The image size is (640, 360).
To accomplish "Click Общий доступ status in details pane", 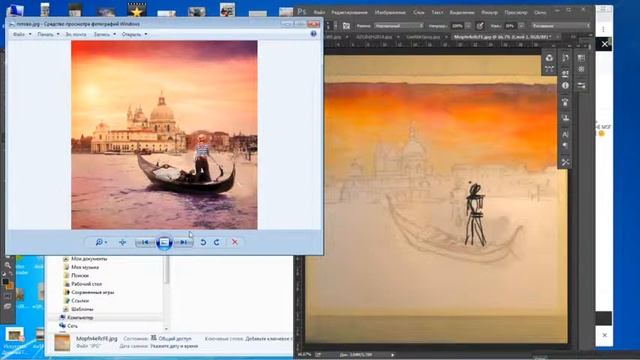I will coord(176,338).
